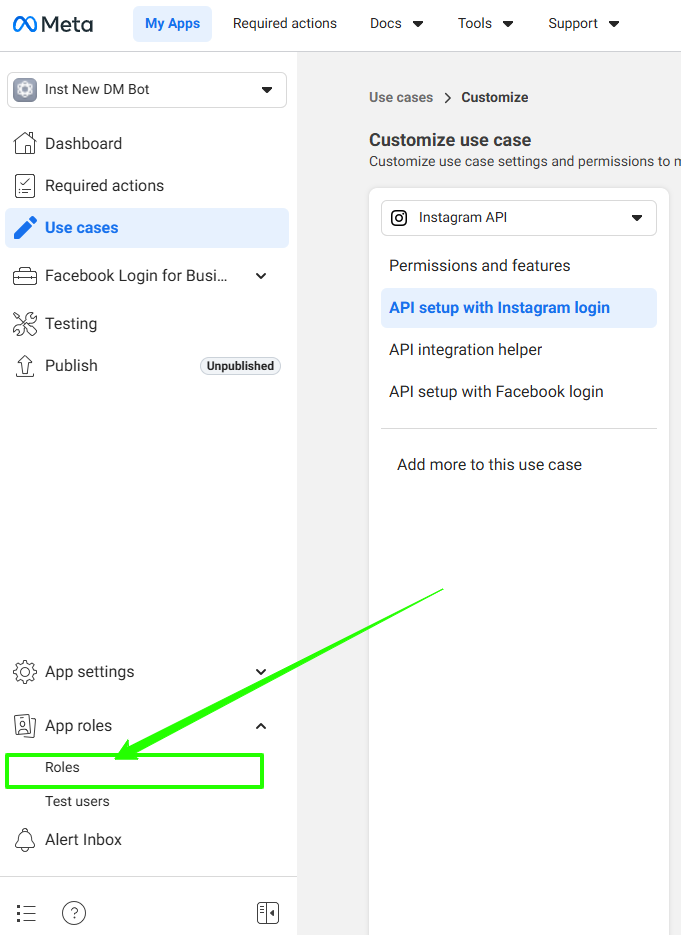This screenshot has height=935, width=681.
Task: Collapse the sidebar panel icon
Action: (267, 913)
